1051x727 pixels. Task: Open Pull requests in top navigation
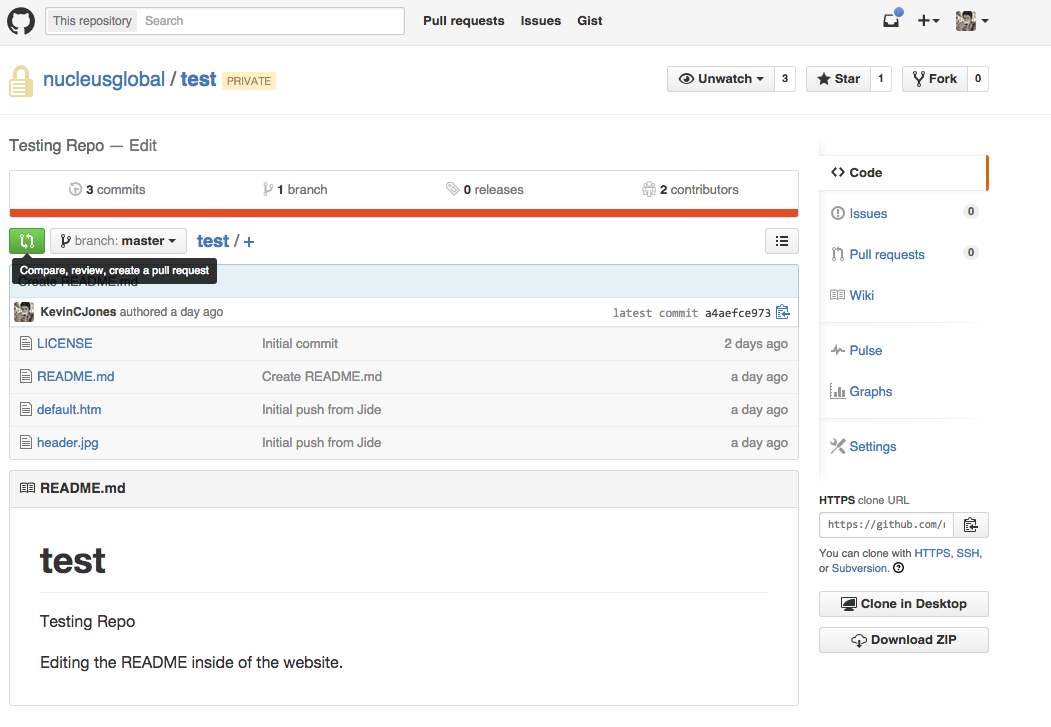tap(464, 21)
